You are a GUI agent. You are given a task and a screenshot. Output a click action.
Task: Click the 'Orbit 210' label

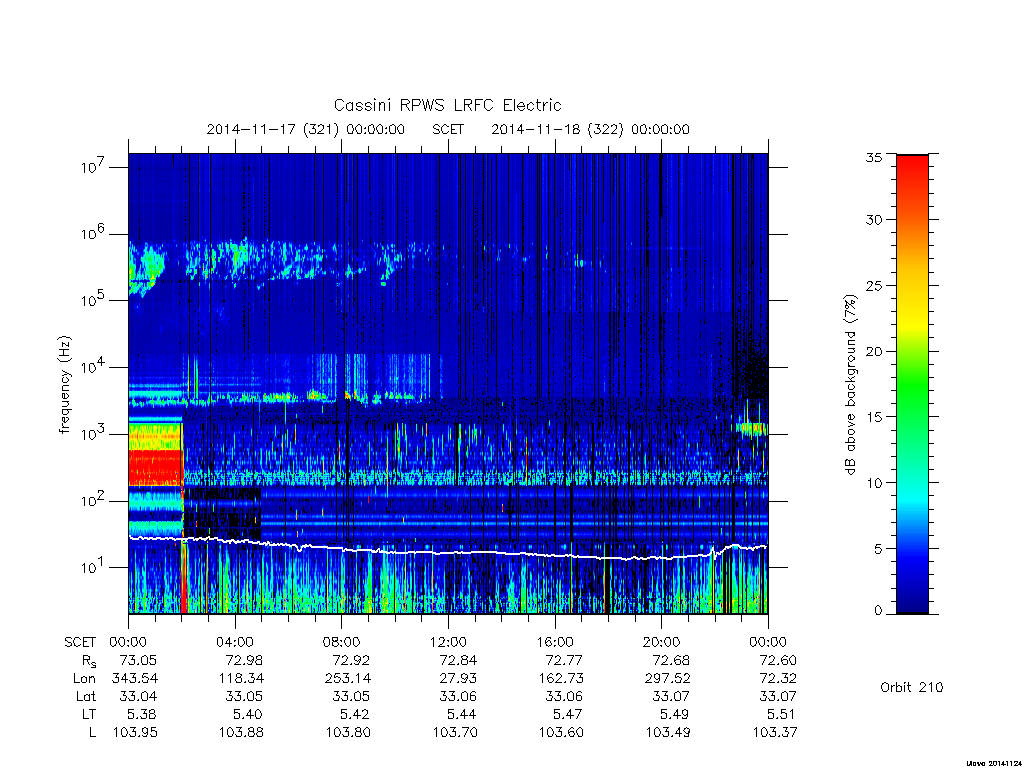point(912,688)
